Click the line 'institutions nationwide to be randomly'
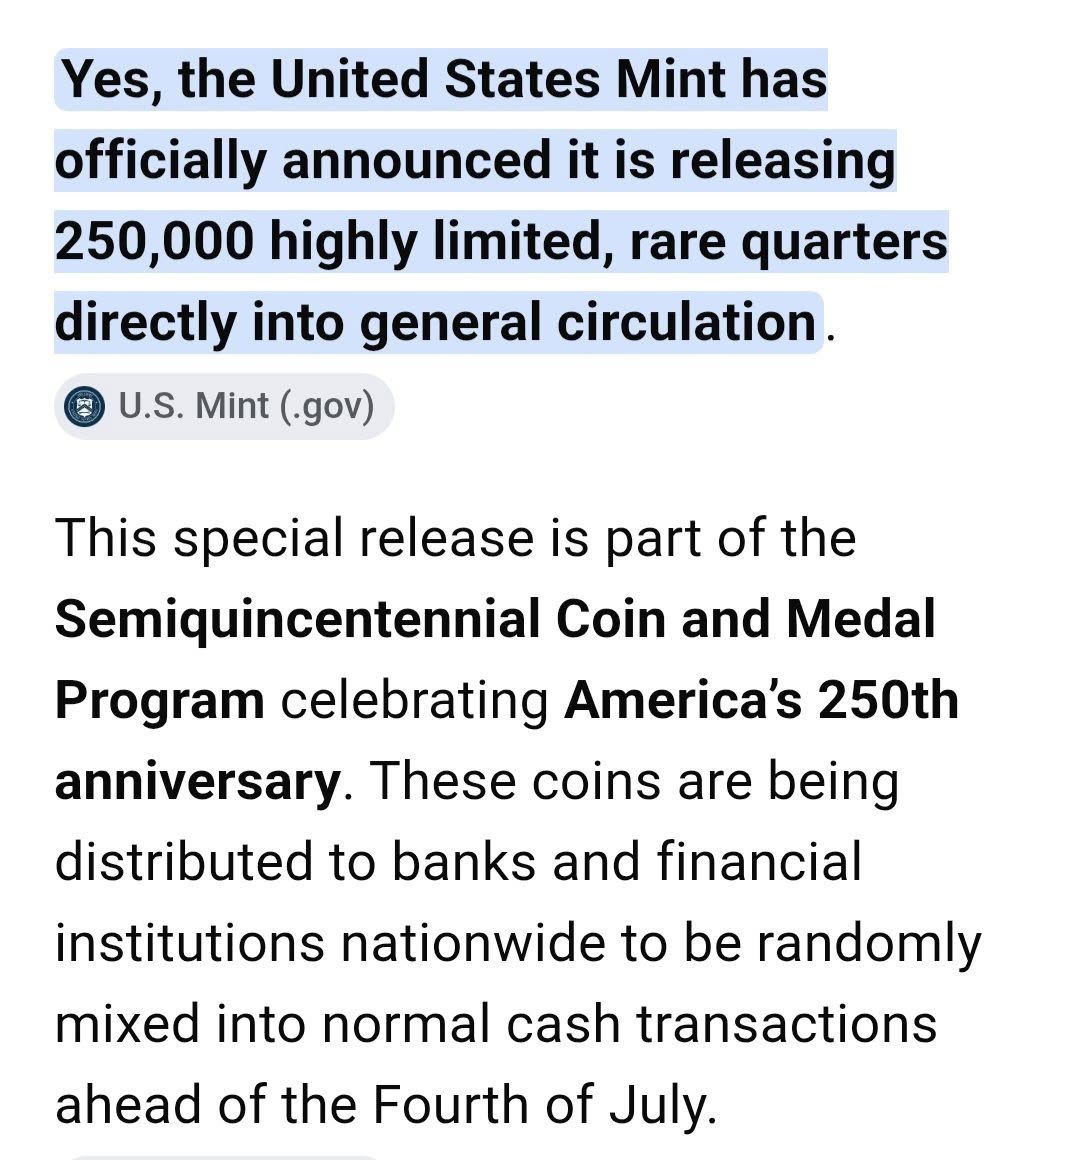Image resolution: width=1080 pixels, height=1161 pixels. [x=518, y=943]
